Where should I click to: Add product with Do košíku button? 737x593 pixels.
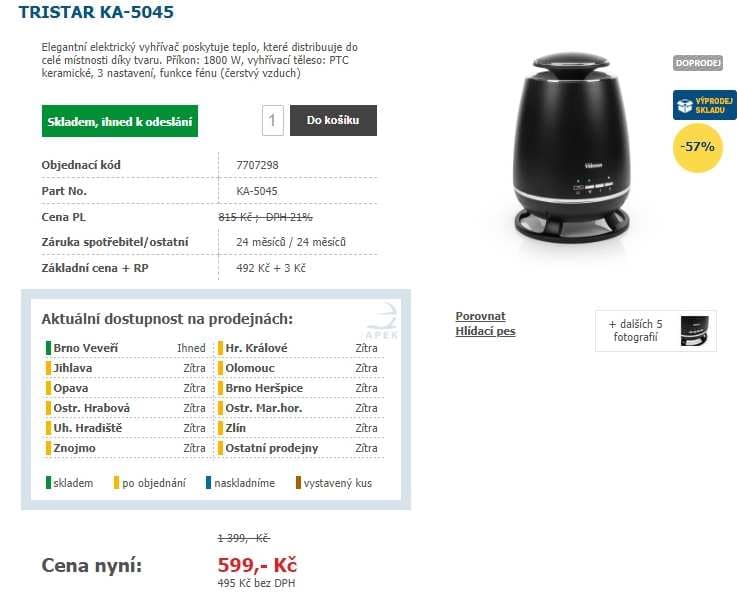[x=333, y=120]
